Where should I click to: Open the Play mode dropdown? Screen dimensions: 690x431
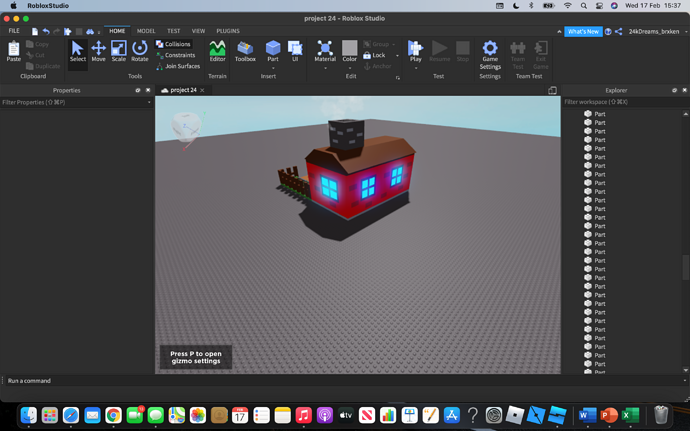pos(415,68)
